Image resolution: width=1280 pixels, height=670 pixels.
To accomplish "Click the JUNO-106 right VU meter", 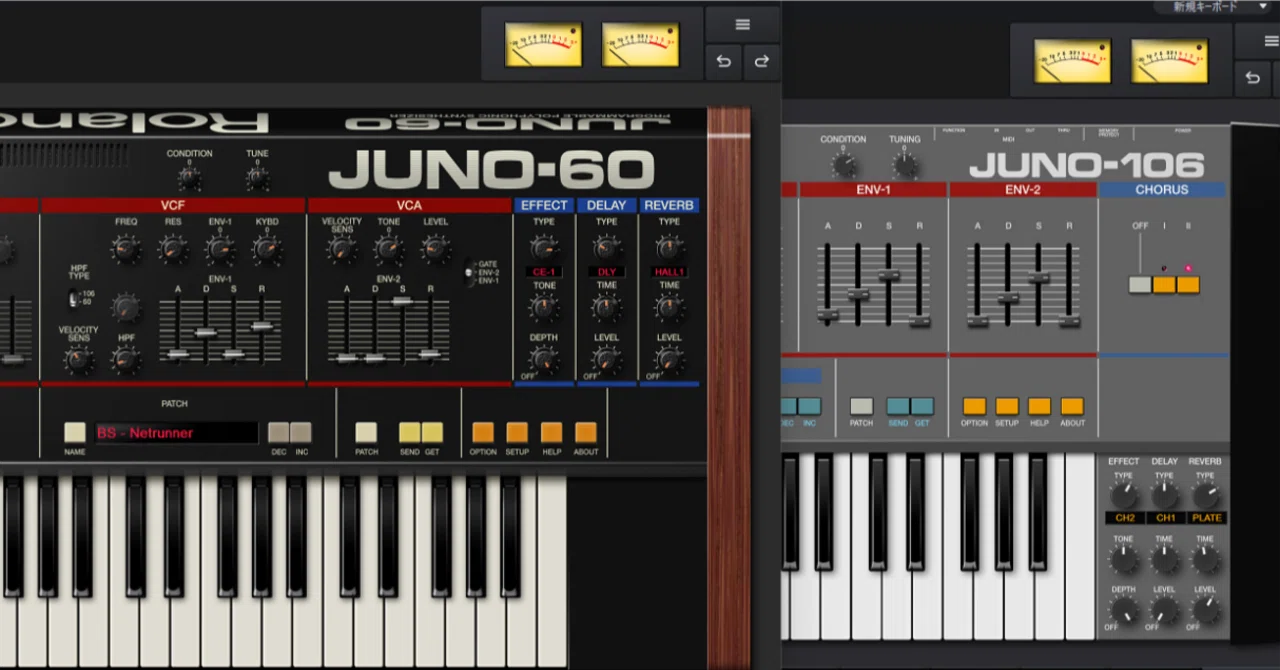I will [x=1169, y=61].
